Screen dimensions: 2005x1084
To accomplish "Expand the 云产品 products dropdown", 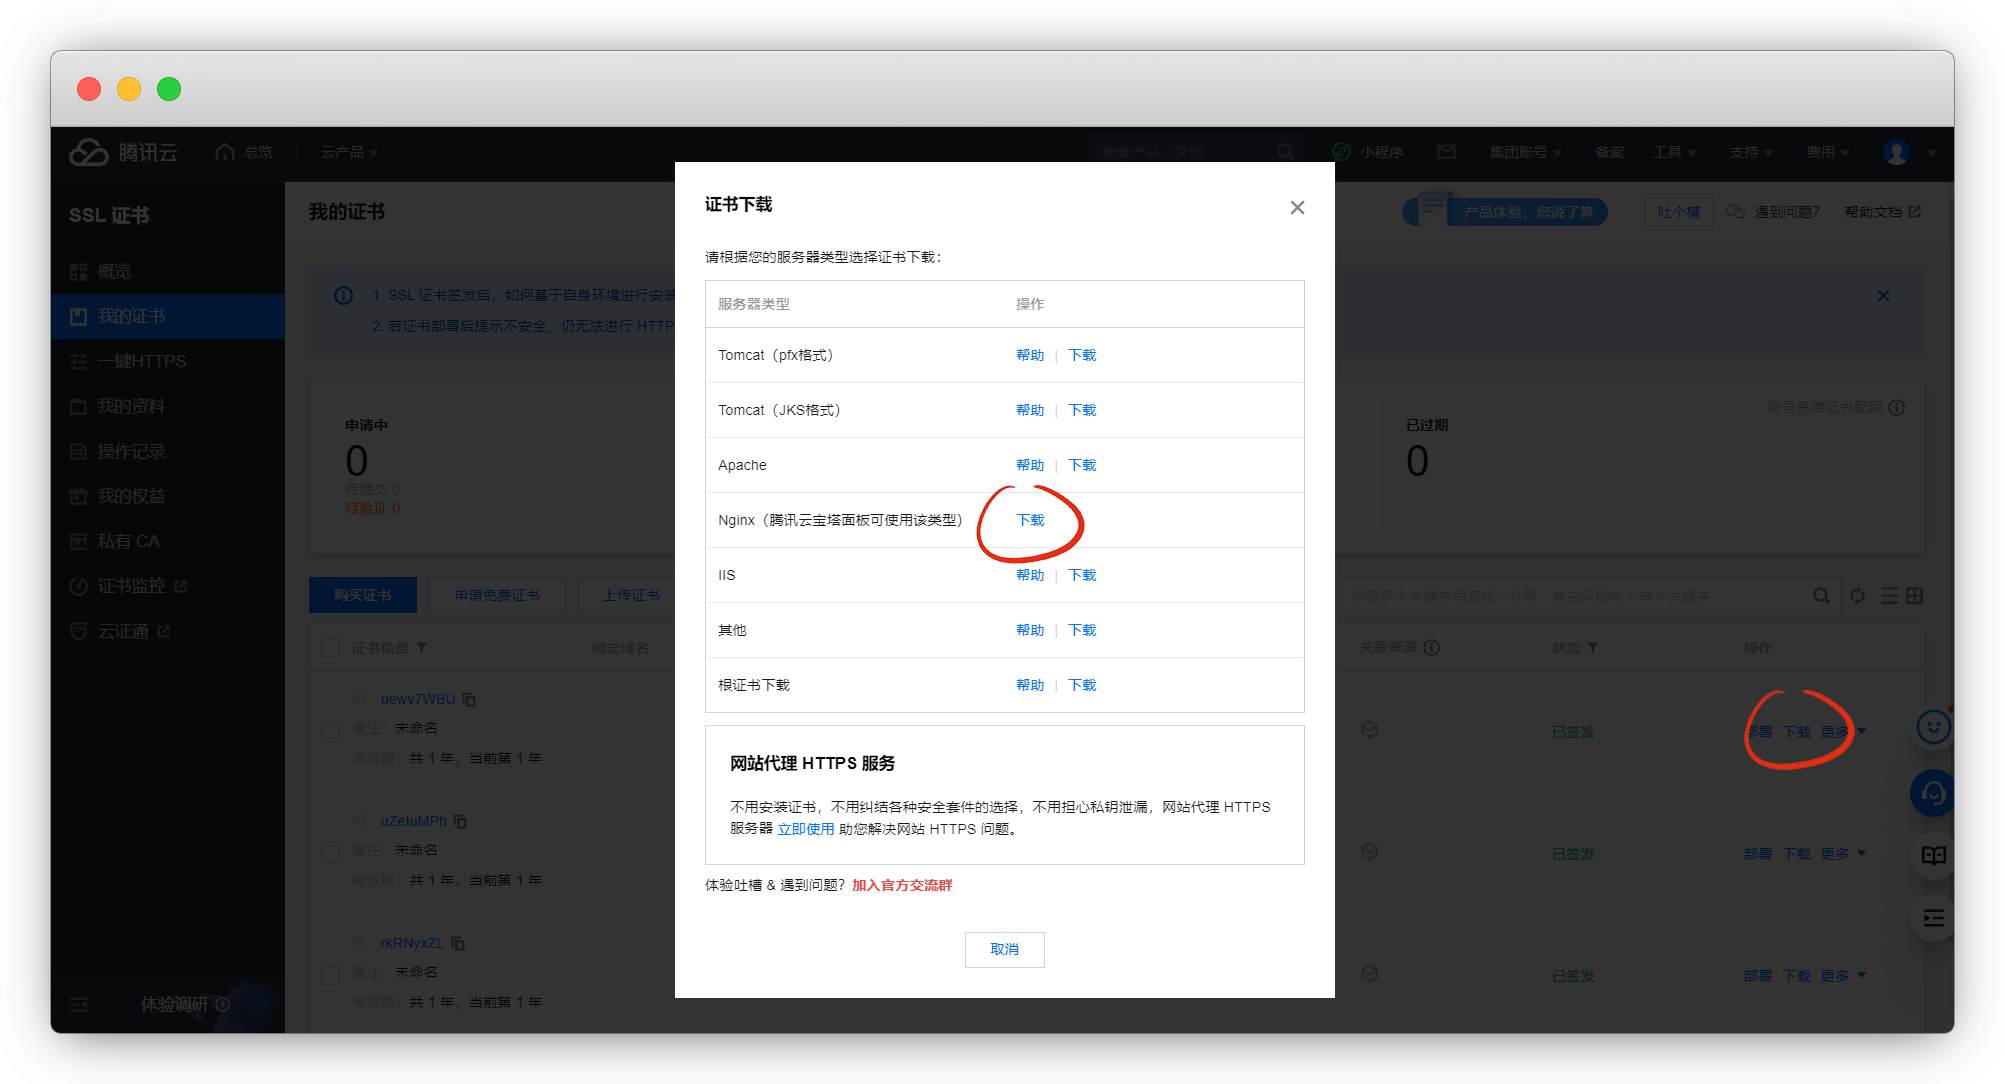I will [x=349, y=152].
